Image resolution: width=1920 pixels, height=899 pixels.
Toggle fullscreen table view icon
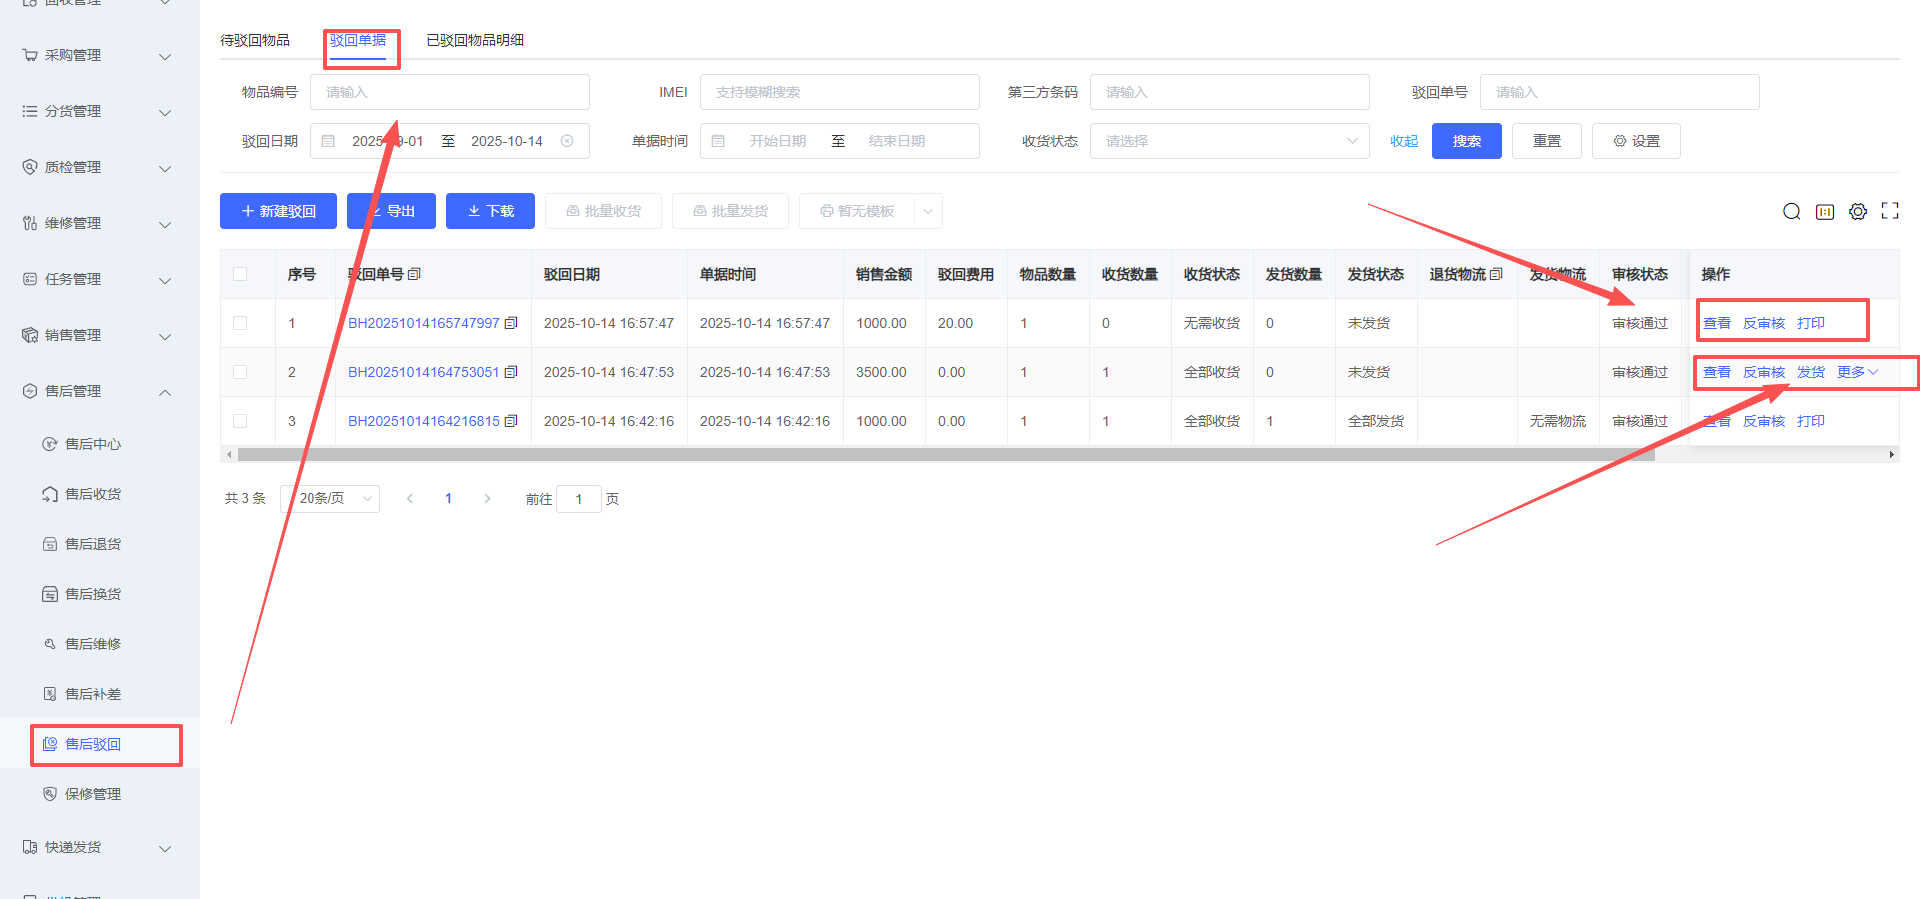coord(1889,211)
